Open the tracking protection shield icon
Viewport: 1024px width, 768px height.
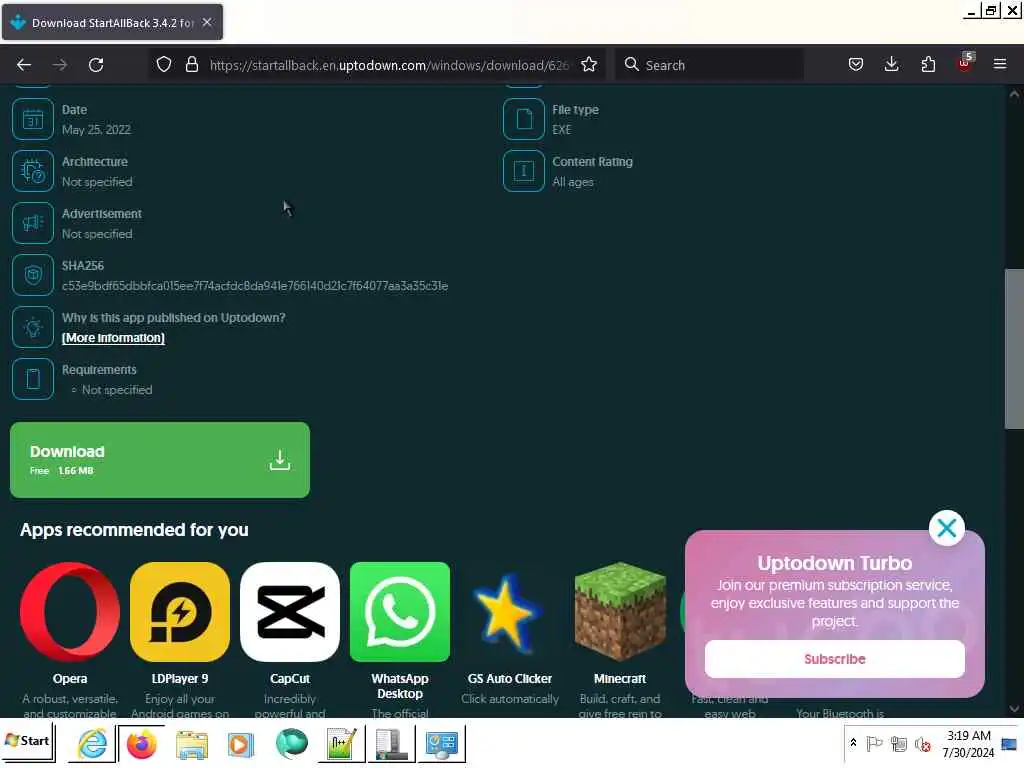164,65
